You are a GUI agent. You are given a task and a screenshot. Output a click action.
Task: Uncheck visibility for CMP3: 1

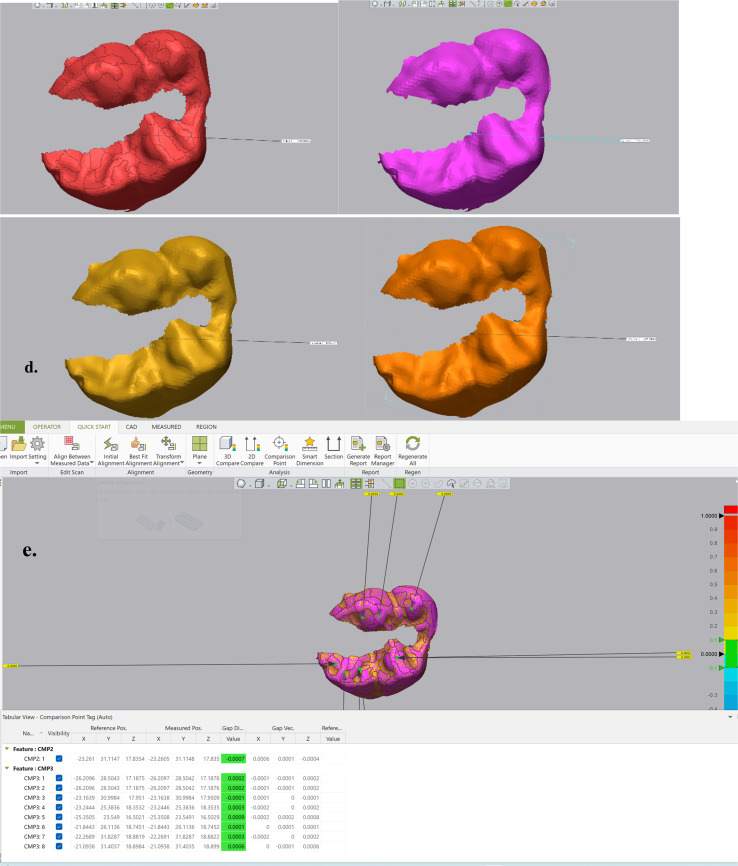[x=59, y=778]
